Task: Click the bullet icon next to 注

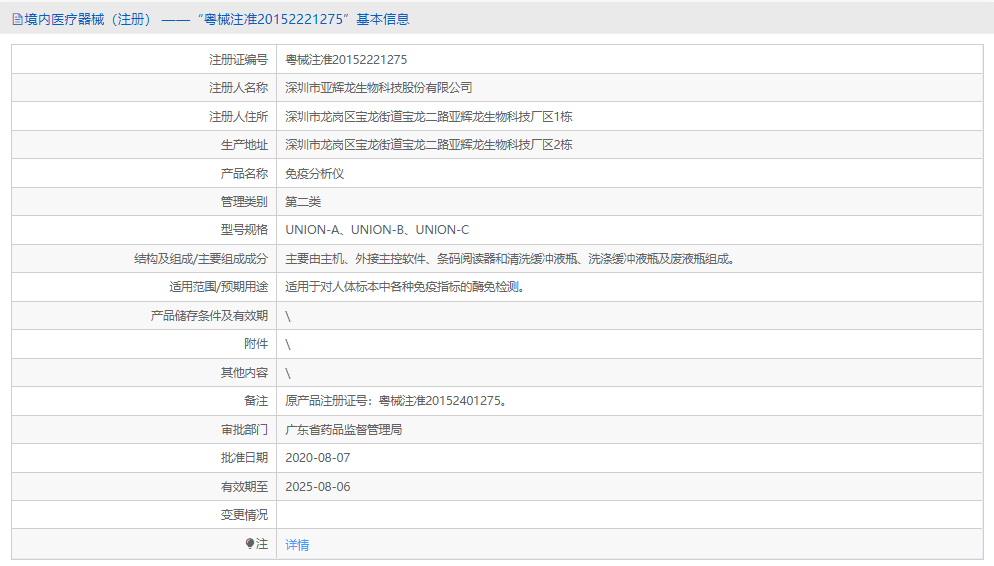Action: [250, 543]
